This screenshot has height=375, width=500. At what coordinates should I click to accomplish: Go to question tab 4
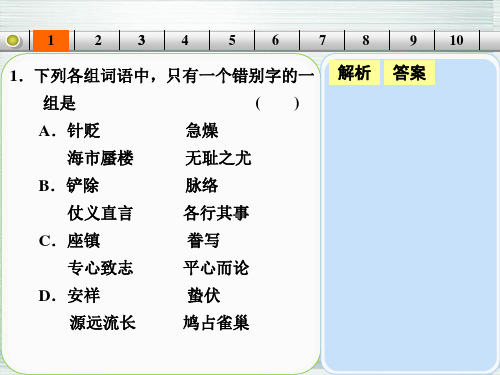[x=185, y=40]
